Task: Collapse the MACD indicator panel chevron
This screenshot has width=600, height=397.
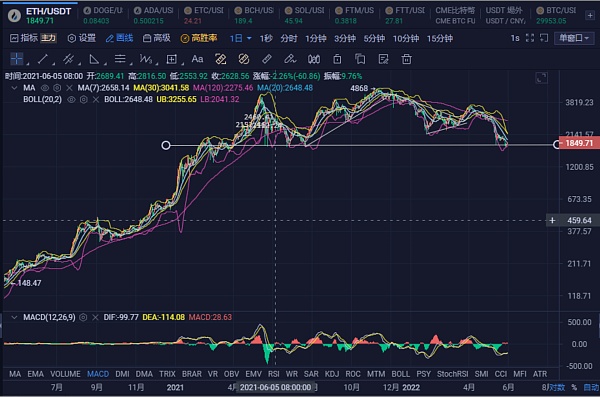Action: [14, 317]
